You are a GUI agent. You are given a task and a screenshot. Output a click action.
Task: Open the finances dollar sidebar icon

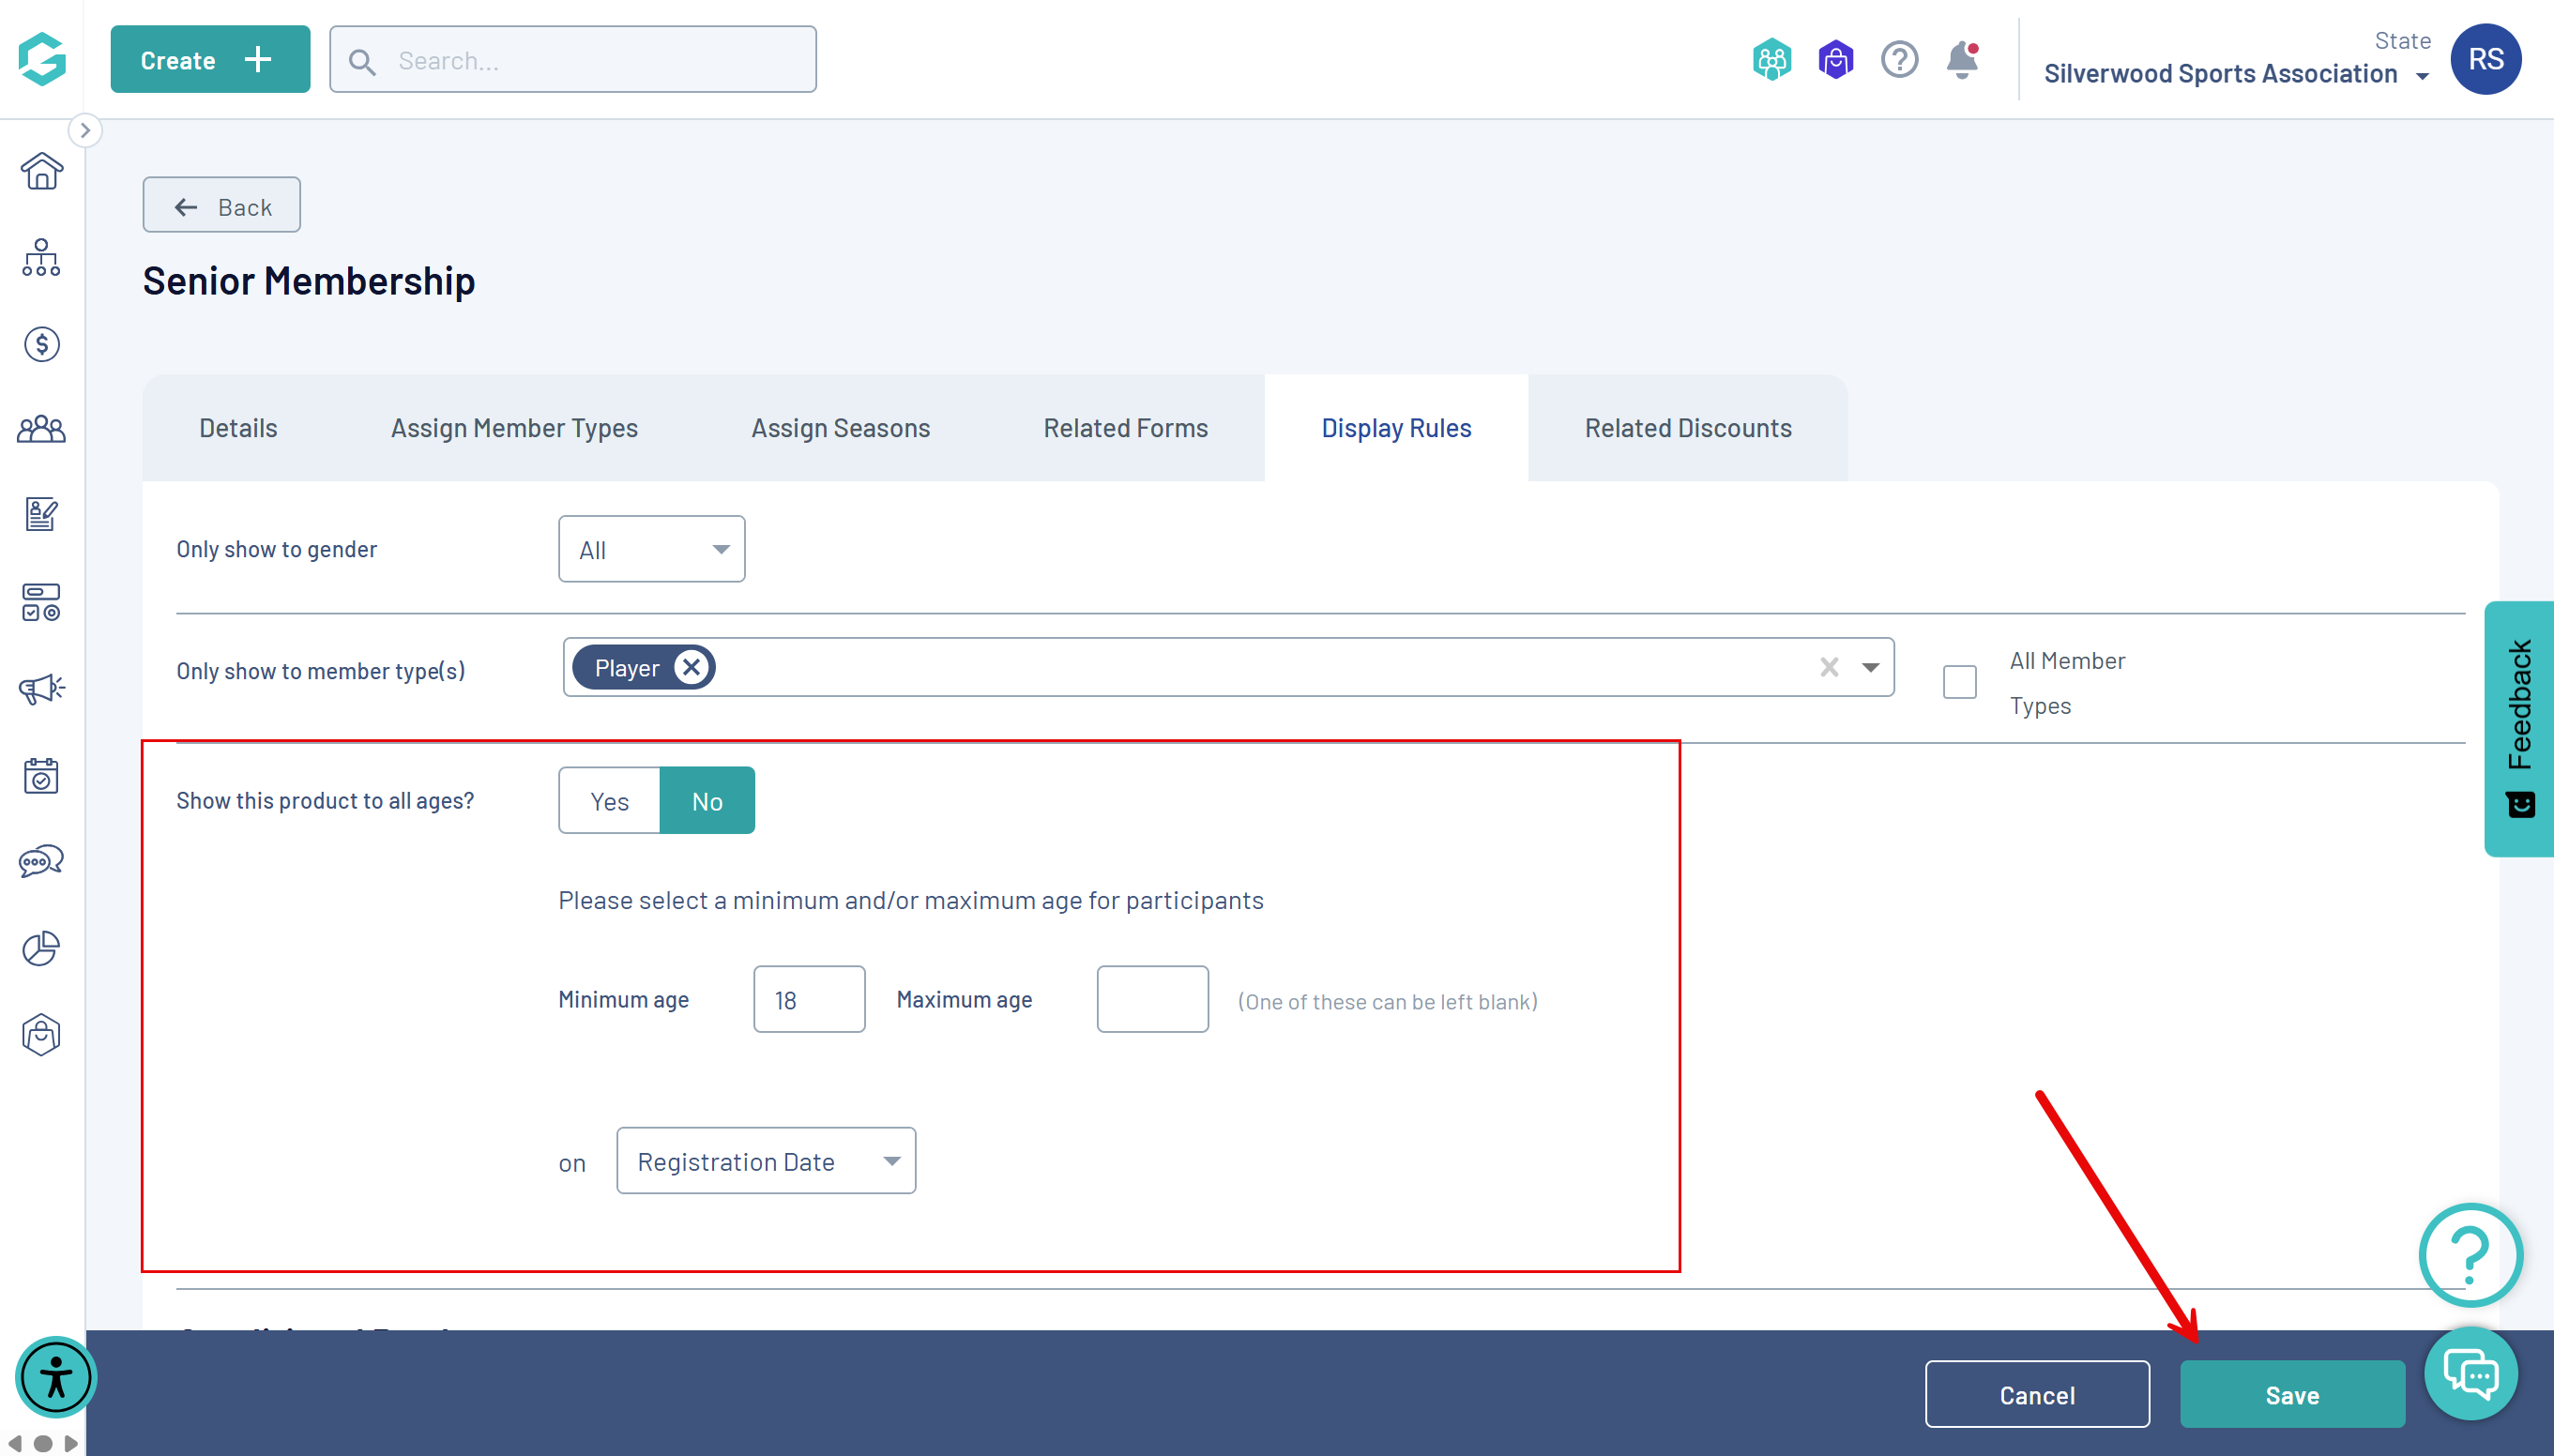(41, 345)
